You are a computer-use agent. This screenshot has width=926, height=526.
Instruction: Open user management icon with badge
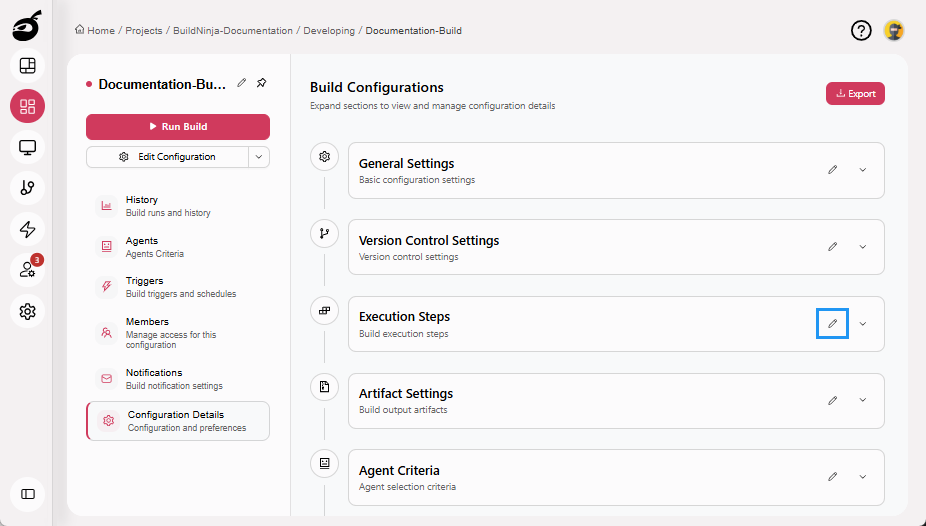tap(27, 270)
